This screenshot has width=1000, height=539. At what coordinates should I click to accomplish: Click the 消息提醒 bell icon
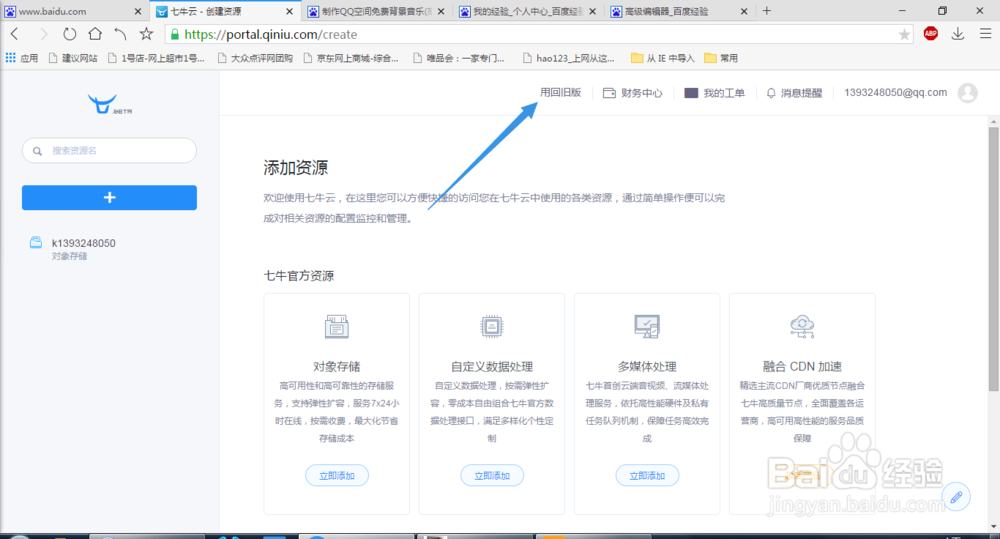(770, 93)
